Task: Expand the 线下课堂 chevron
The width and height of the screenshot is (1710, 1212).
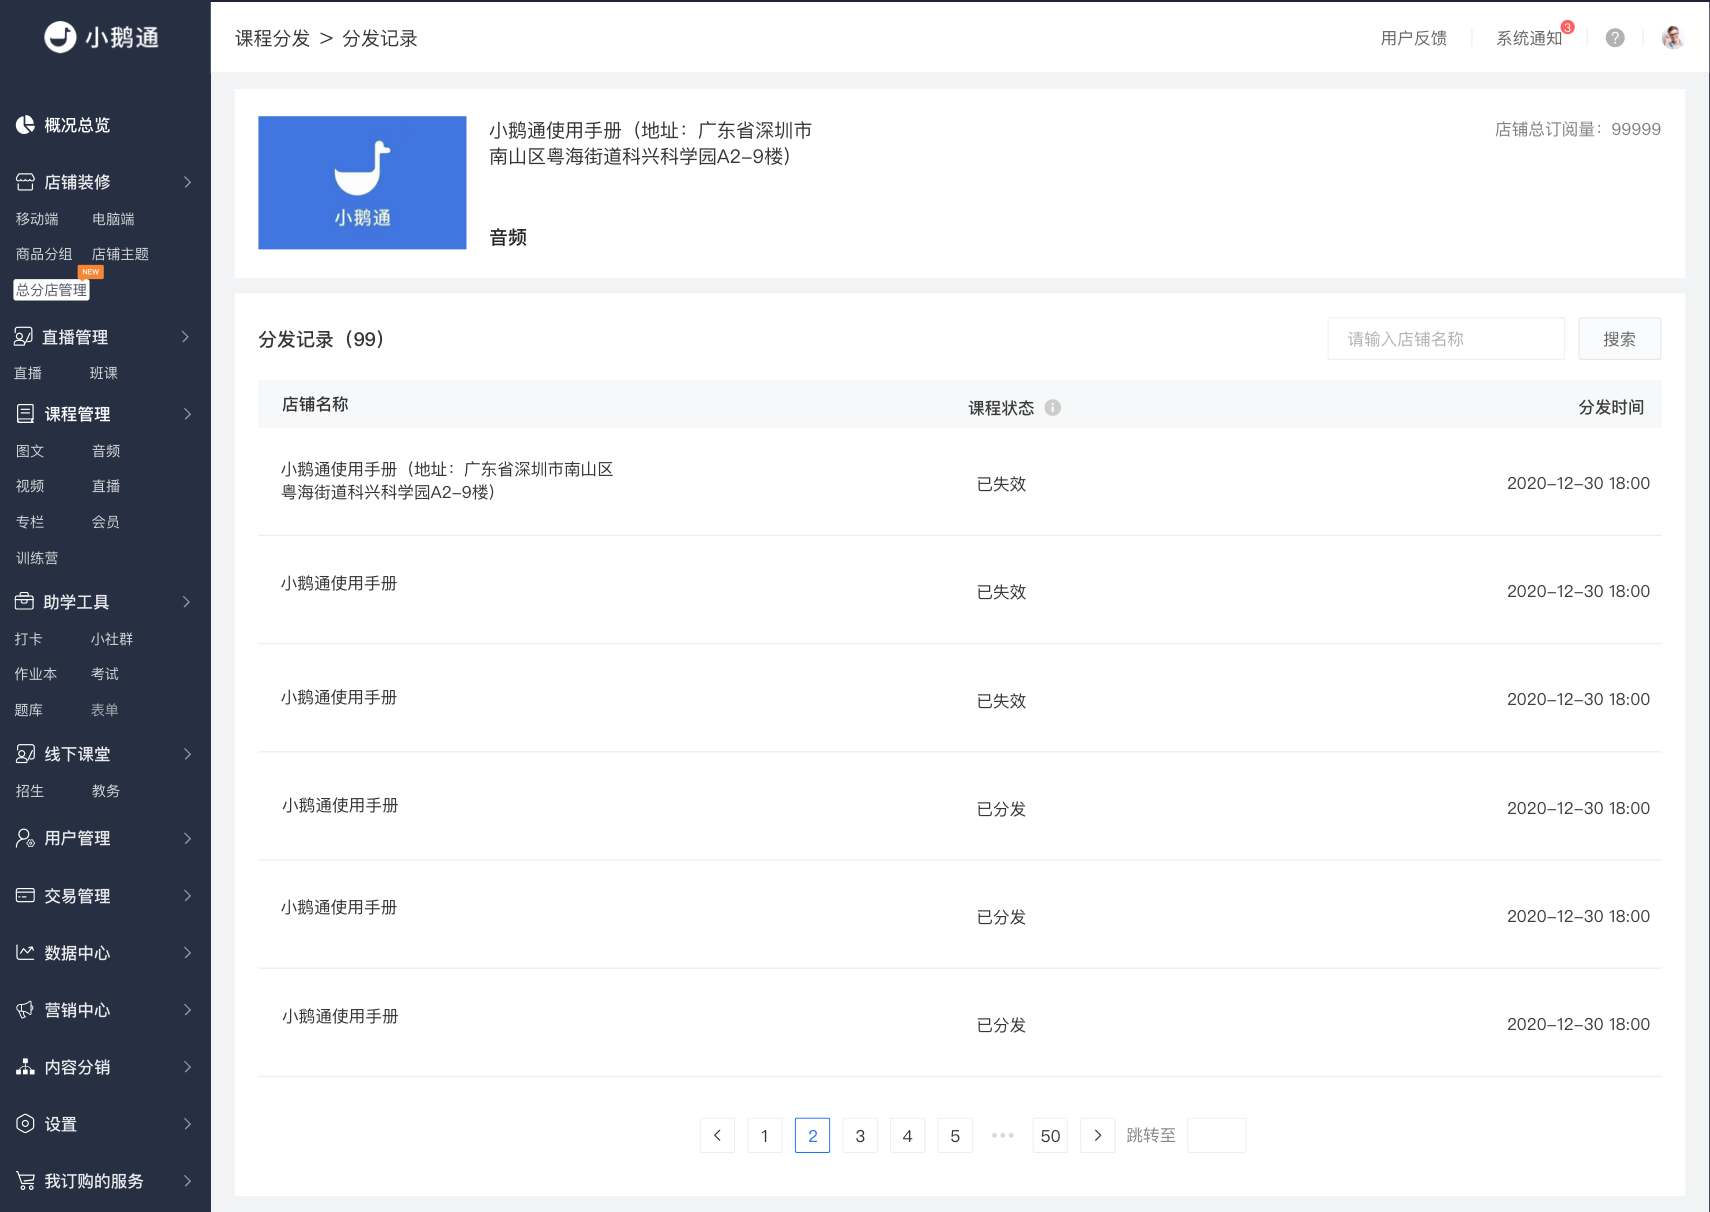Action: 187,754
